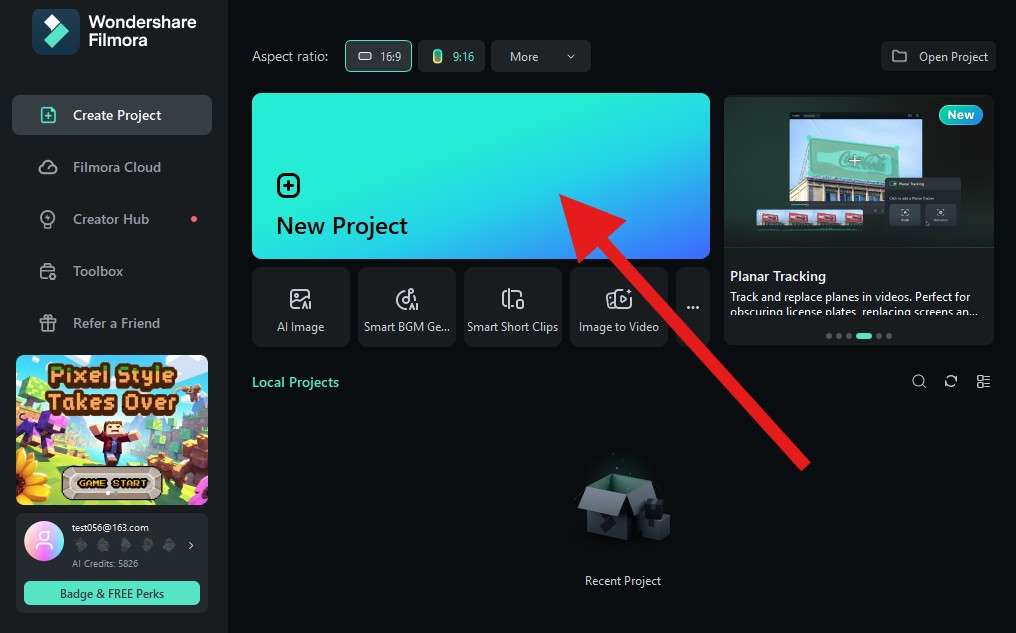Open the Create Project sidebar section
The height and width of the screenshot is (633, 1016).
pyautogui.click(x=112, y=115)
